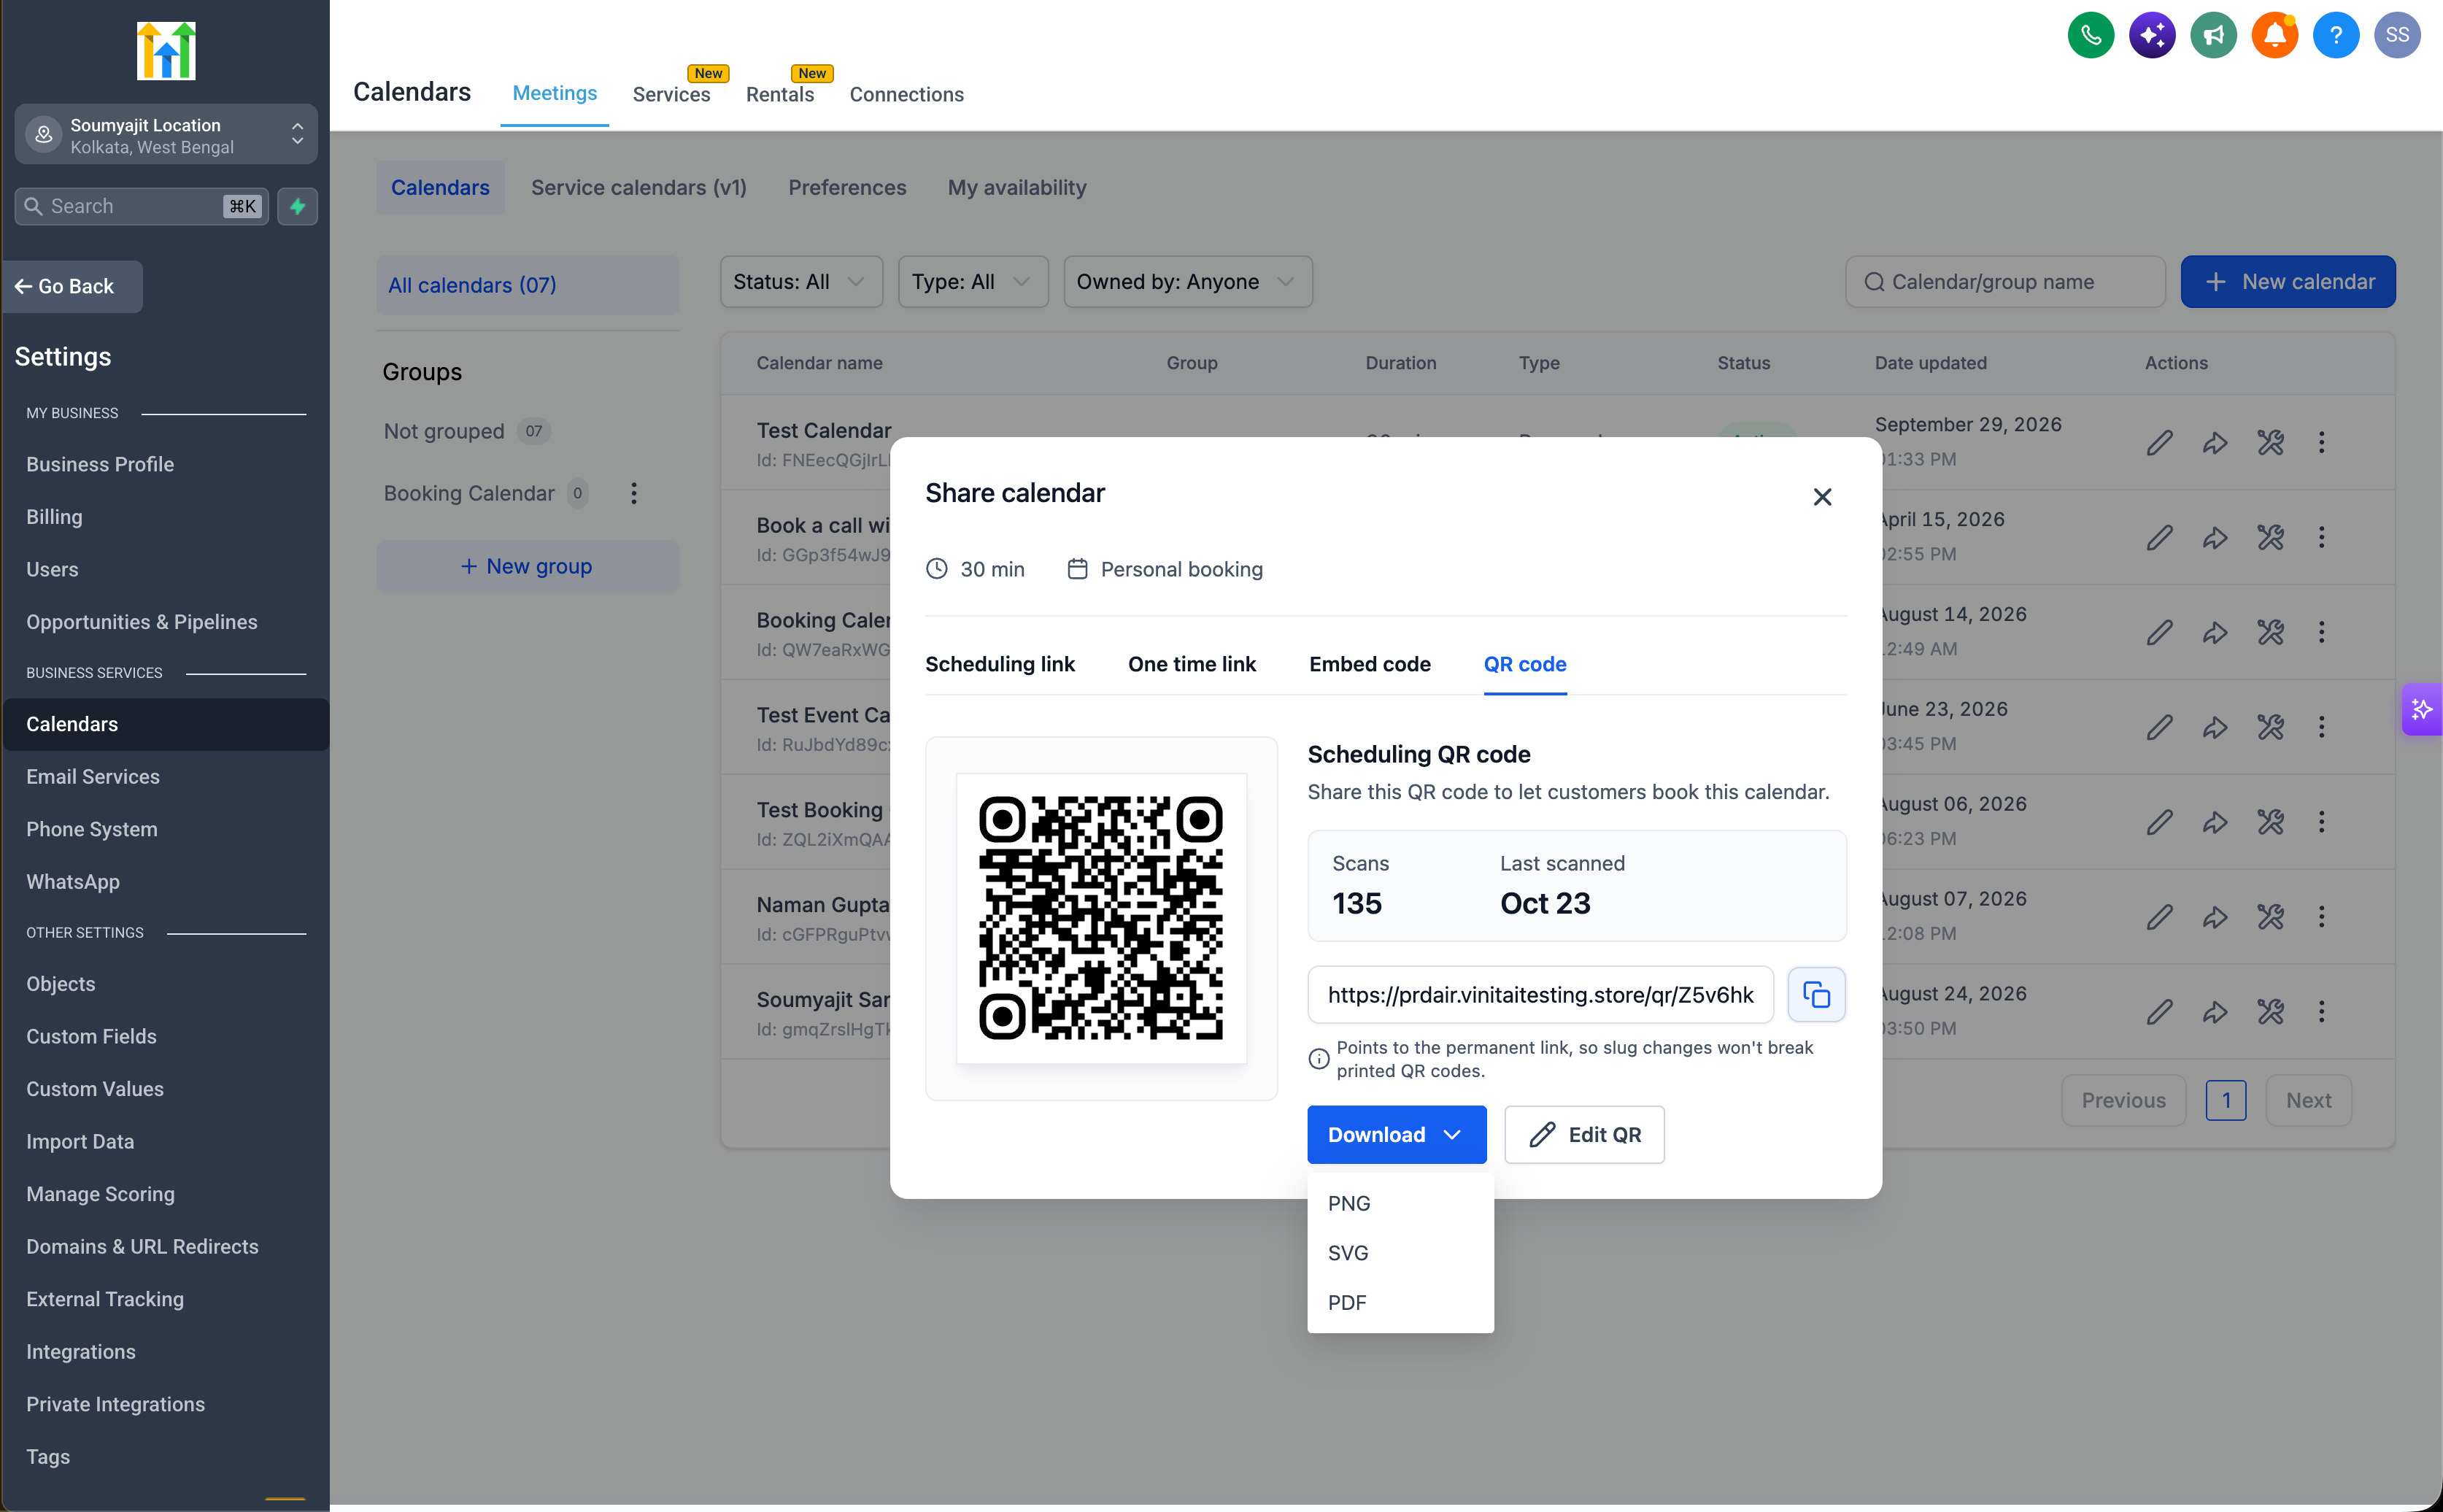Expand the Download format dropdown
This screenshot has height=1512, width=2443.
(1396, 1134)
